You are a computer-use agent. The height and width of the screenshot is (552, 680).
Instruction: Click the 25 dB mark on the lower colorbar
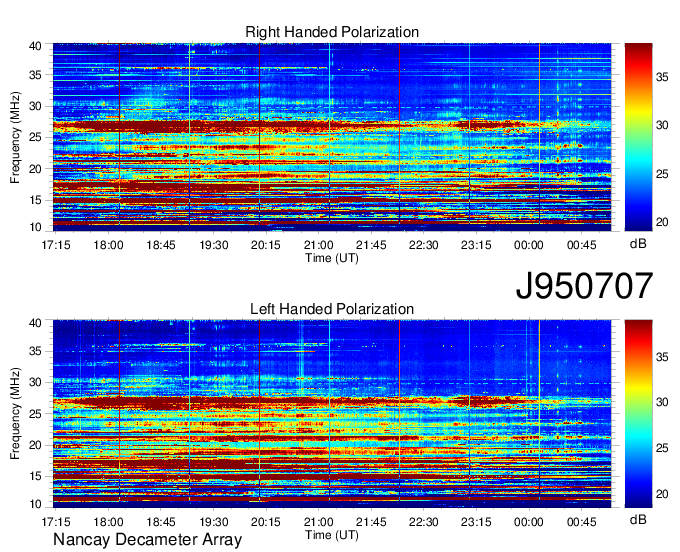pos(662,448)
